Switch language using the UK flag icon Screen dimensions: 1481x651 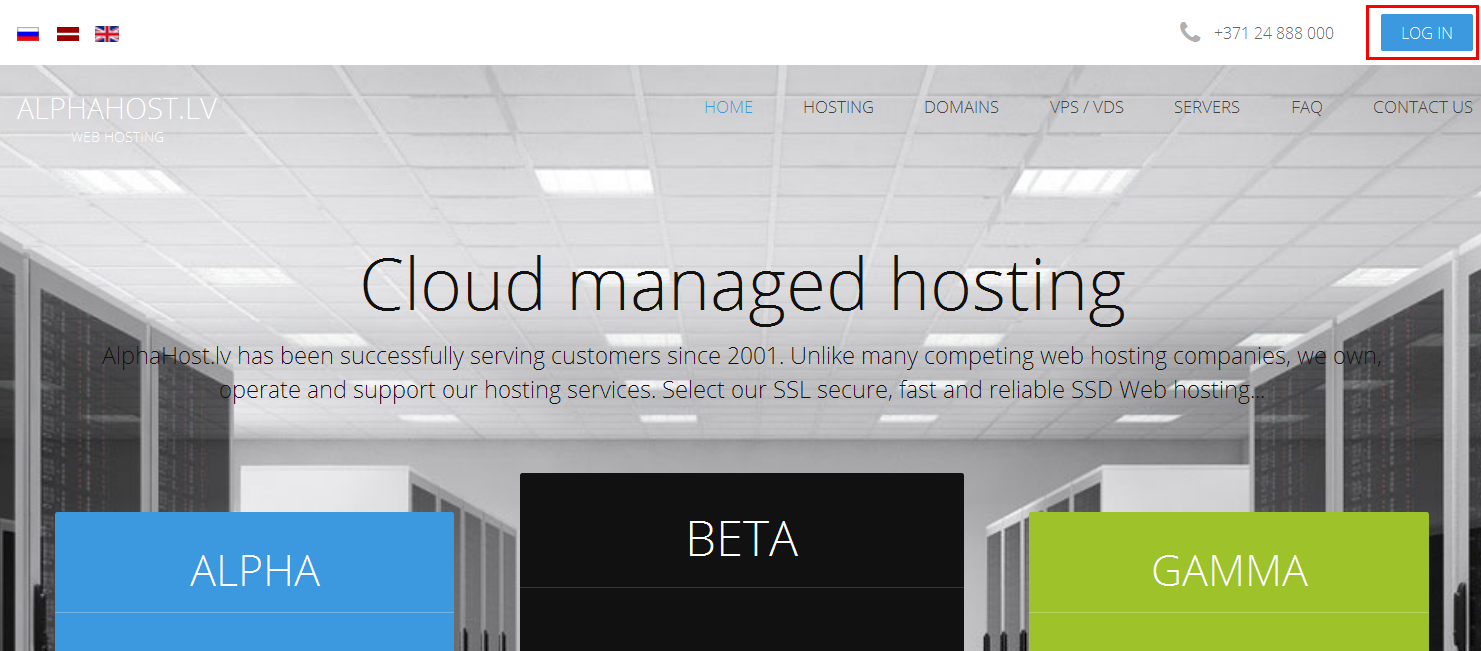pos(107,33)
